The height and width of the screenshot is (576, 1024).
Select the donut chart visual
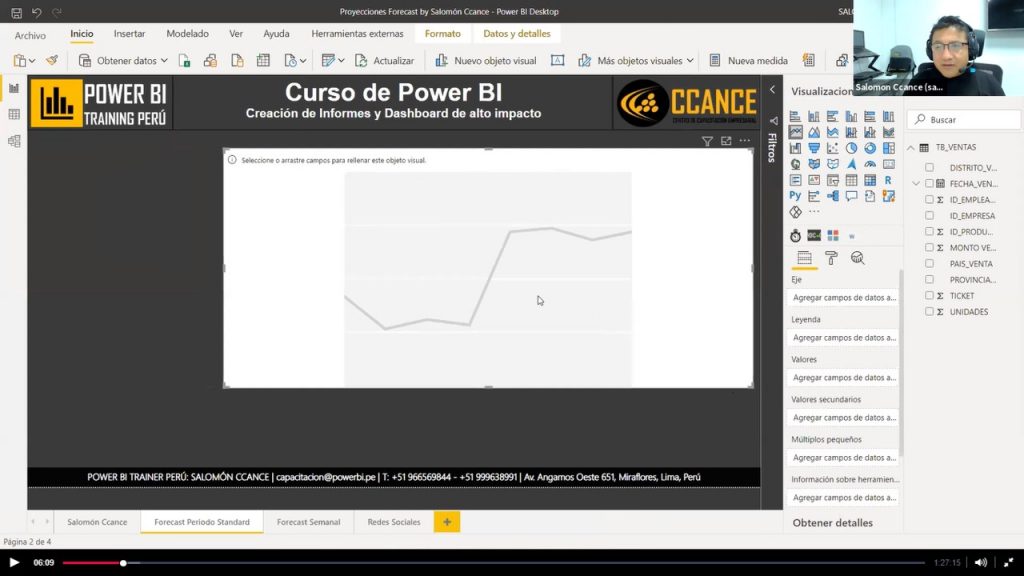tap(870, 148)
